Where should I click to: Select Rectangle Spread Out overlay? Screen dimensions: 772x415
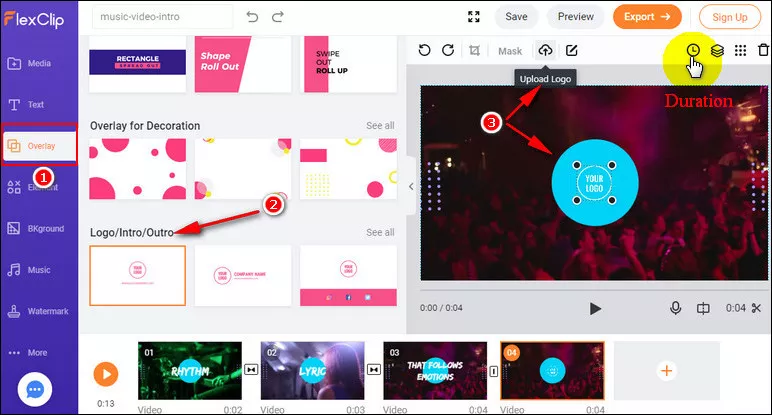click(137, 64)
